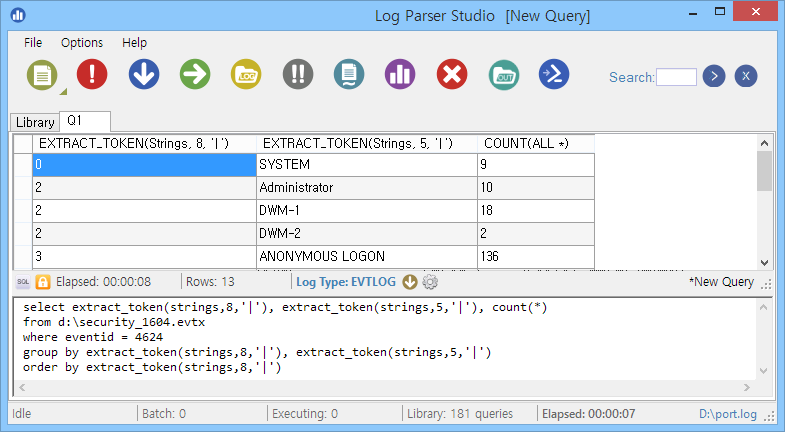Open the yellow LOG folder chooser icon
The image size is (785, 432).
click(246, 74)
